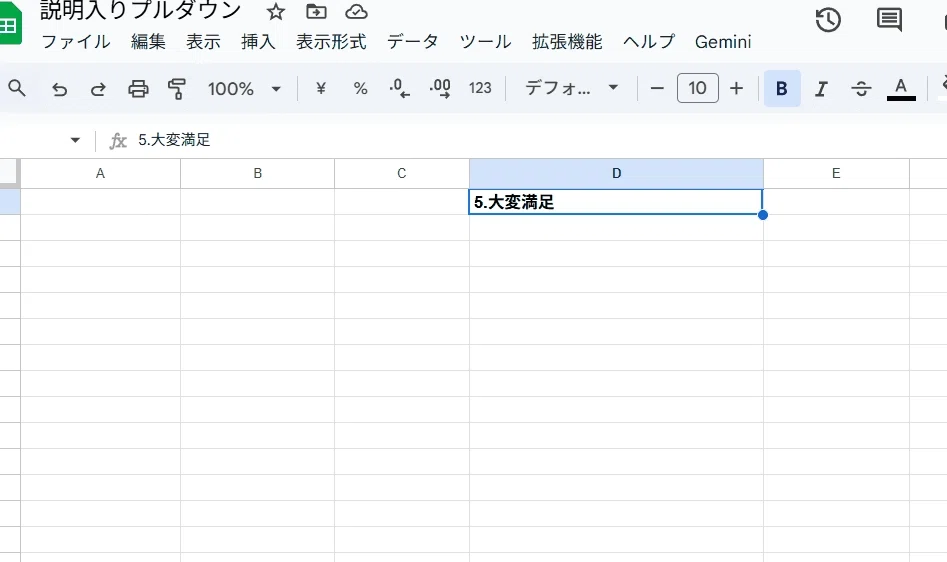Click the select-all corner box
The width and height of the screenshot is (947, 562).
pos(10,174)
